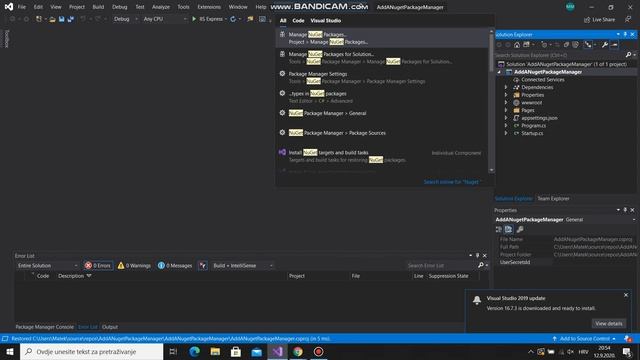Switch search filter to Code tab
This screenshot has height=360, width=640.
tap(298, 20)
